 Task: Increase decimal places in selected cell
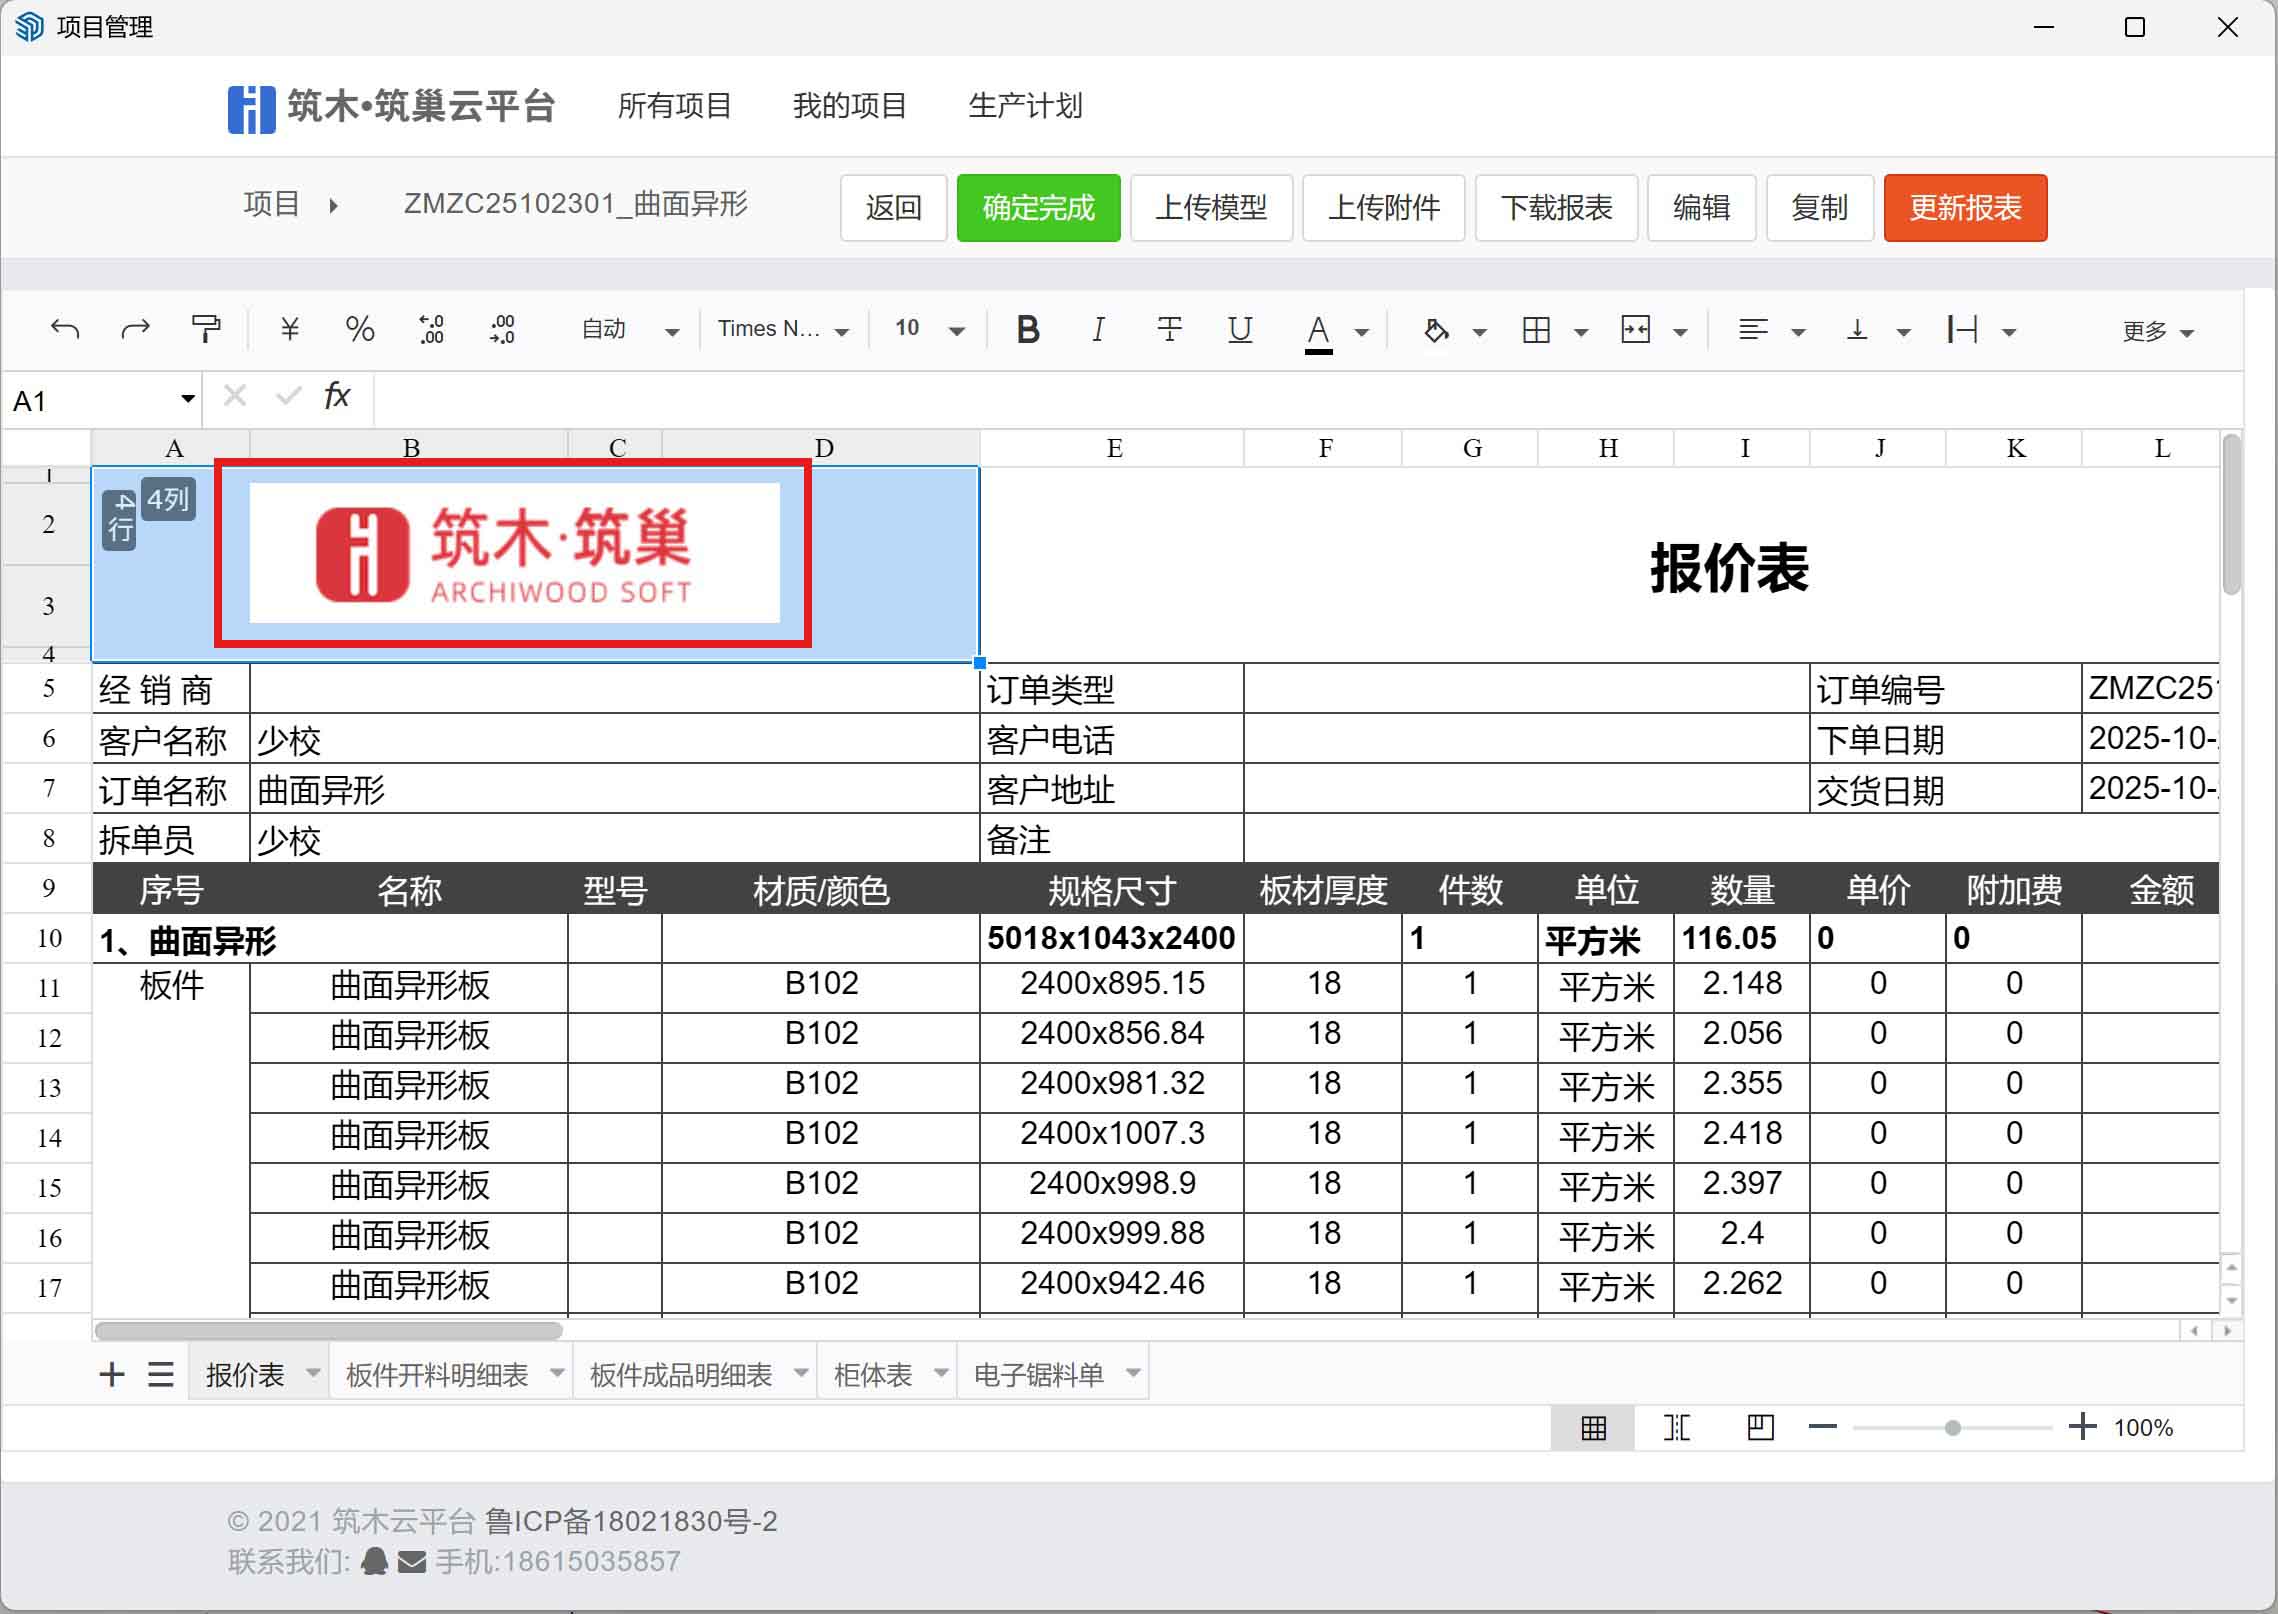[x=431, y=328]
